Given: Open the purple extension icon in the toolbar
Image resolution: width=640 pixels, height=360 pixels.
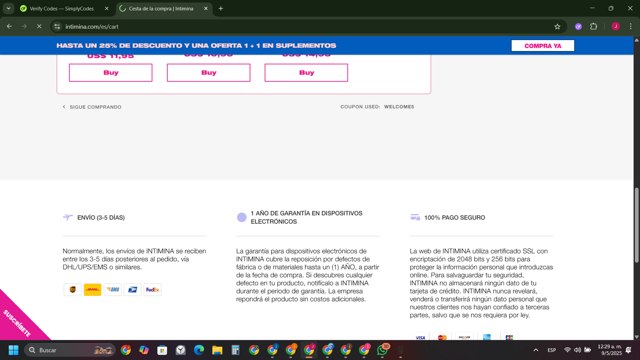Looking at the screenshot, I should 578,27.
